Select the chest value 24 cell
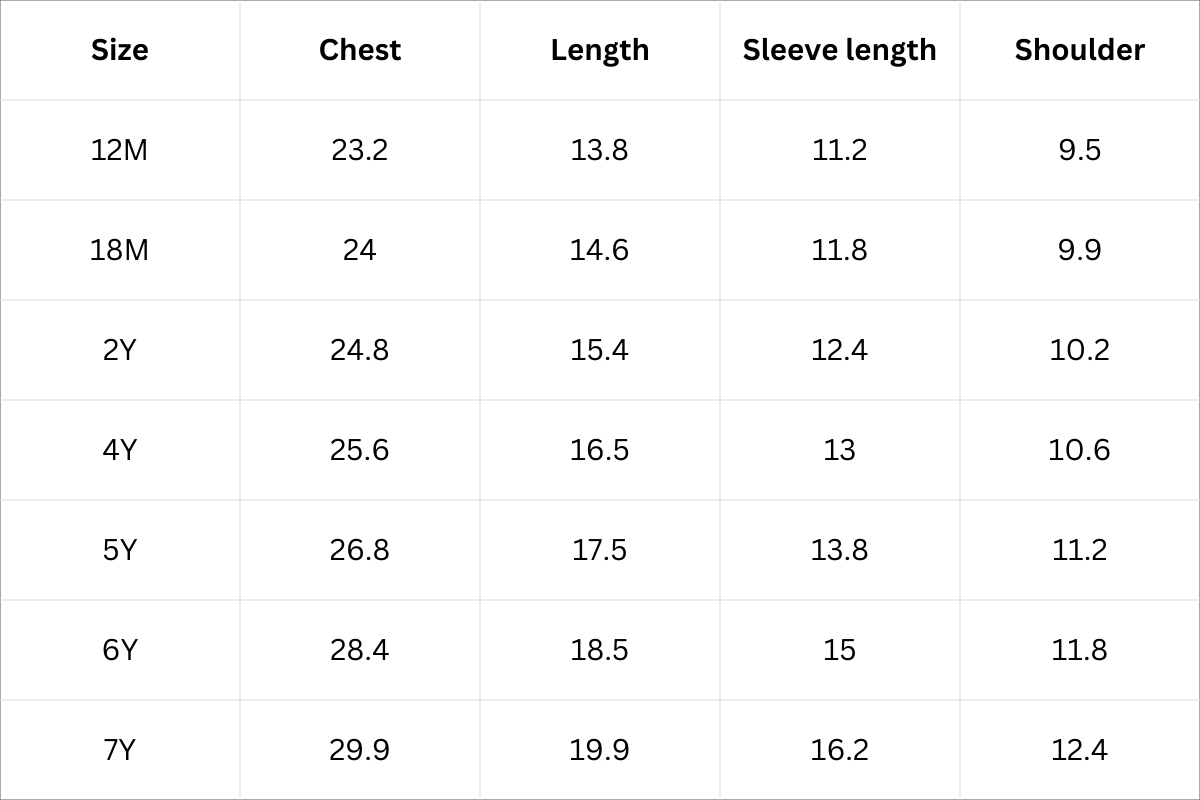Screen dimensions: 1200x800 tap(360, 250)
